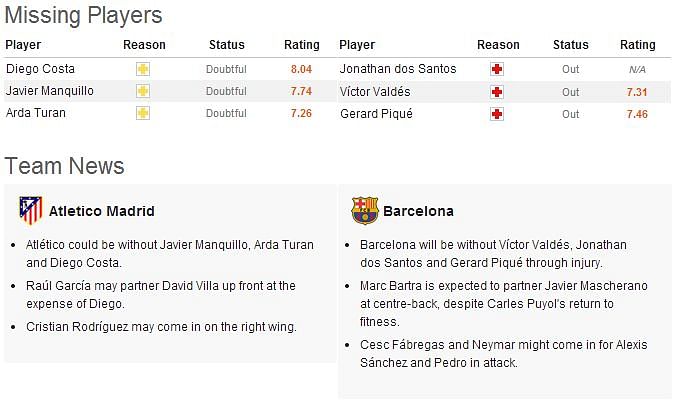Click the Barcelona club crest
This screenshot has width=676, height=412.
click(365, 211)
